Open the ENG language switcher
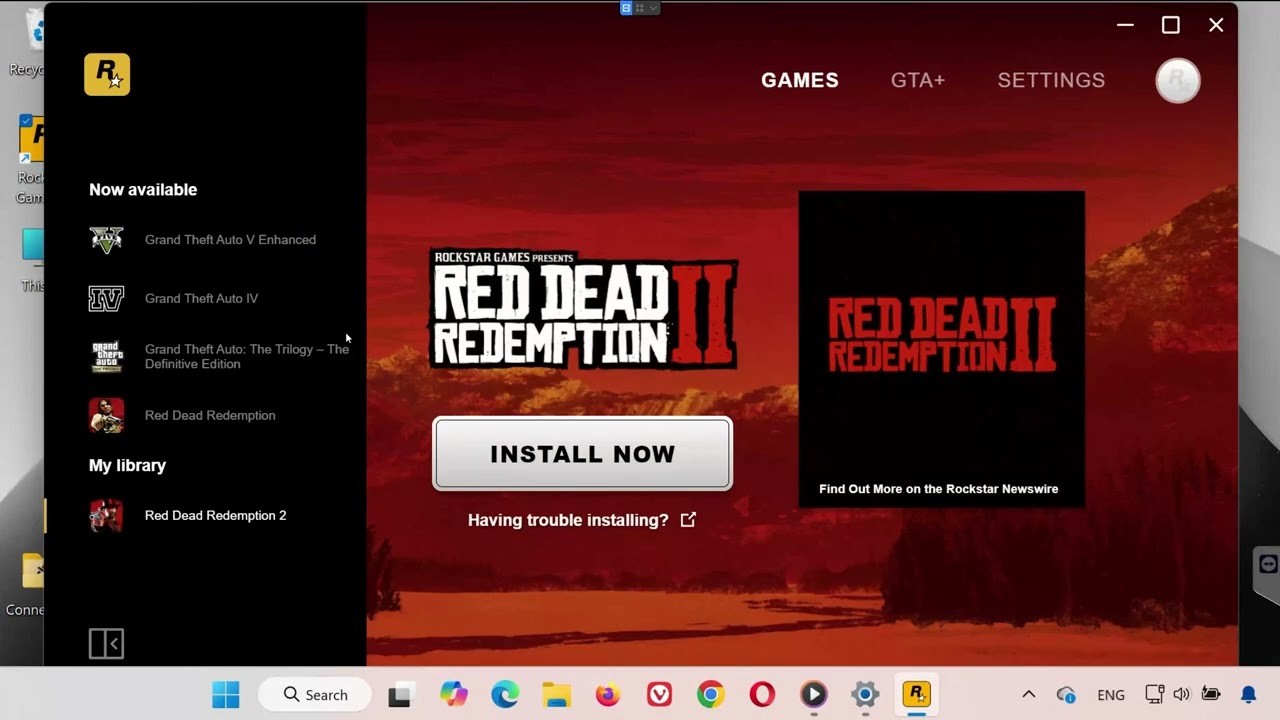1280x720 pixels. point(1111,695)
